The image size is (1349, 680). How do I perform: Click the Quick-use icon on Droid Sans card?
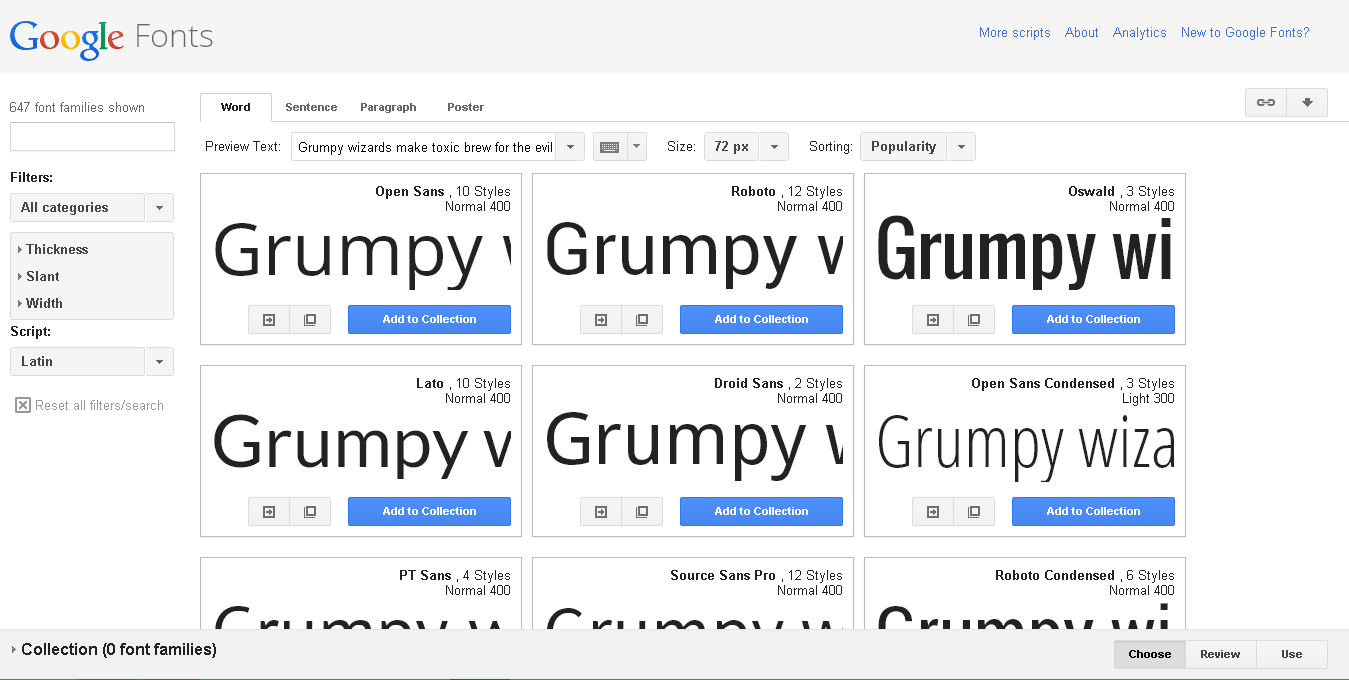click(601, 511)
